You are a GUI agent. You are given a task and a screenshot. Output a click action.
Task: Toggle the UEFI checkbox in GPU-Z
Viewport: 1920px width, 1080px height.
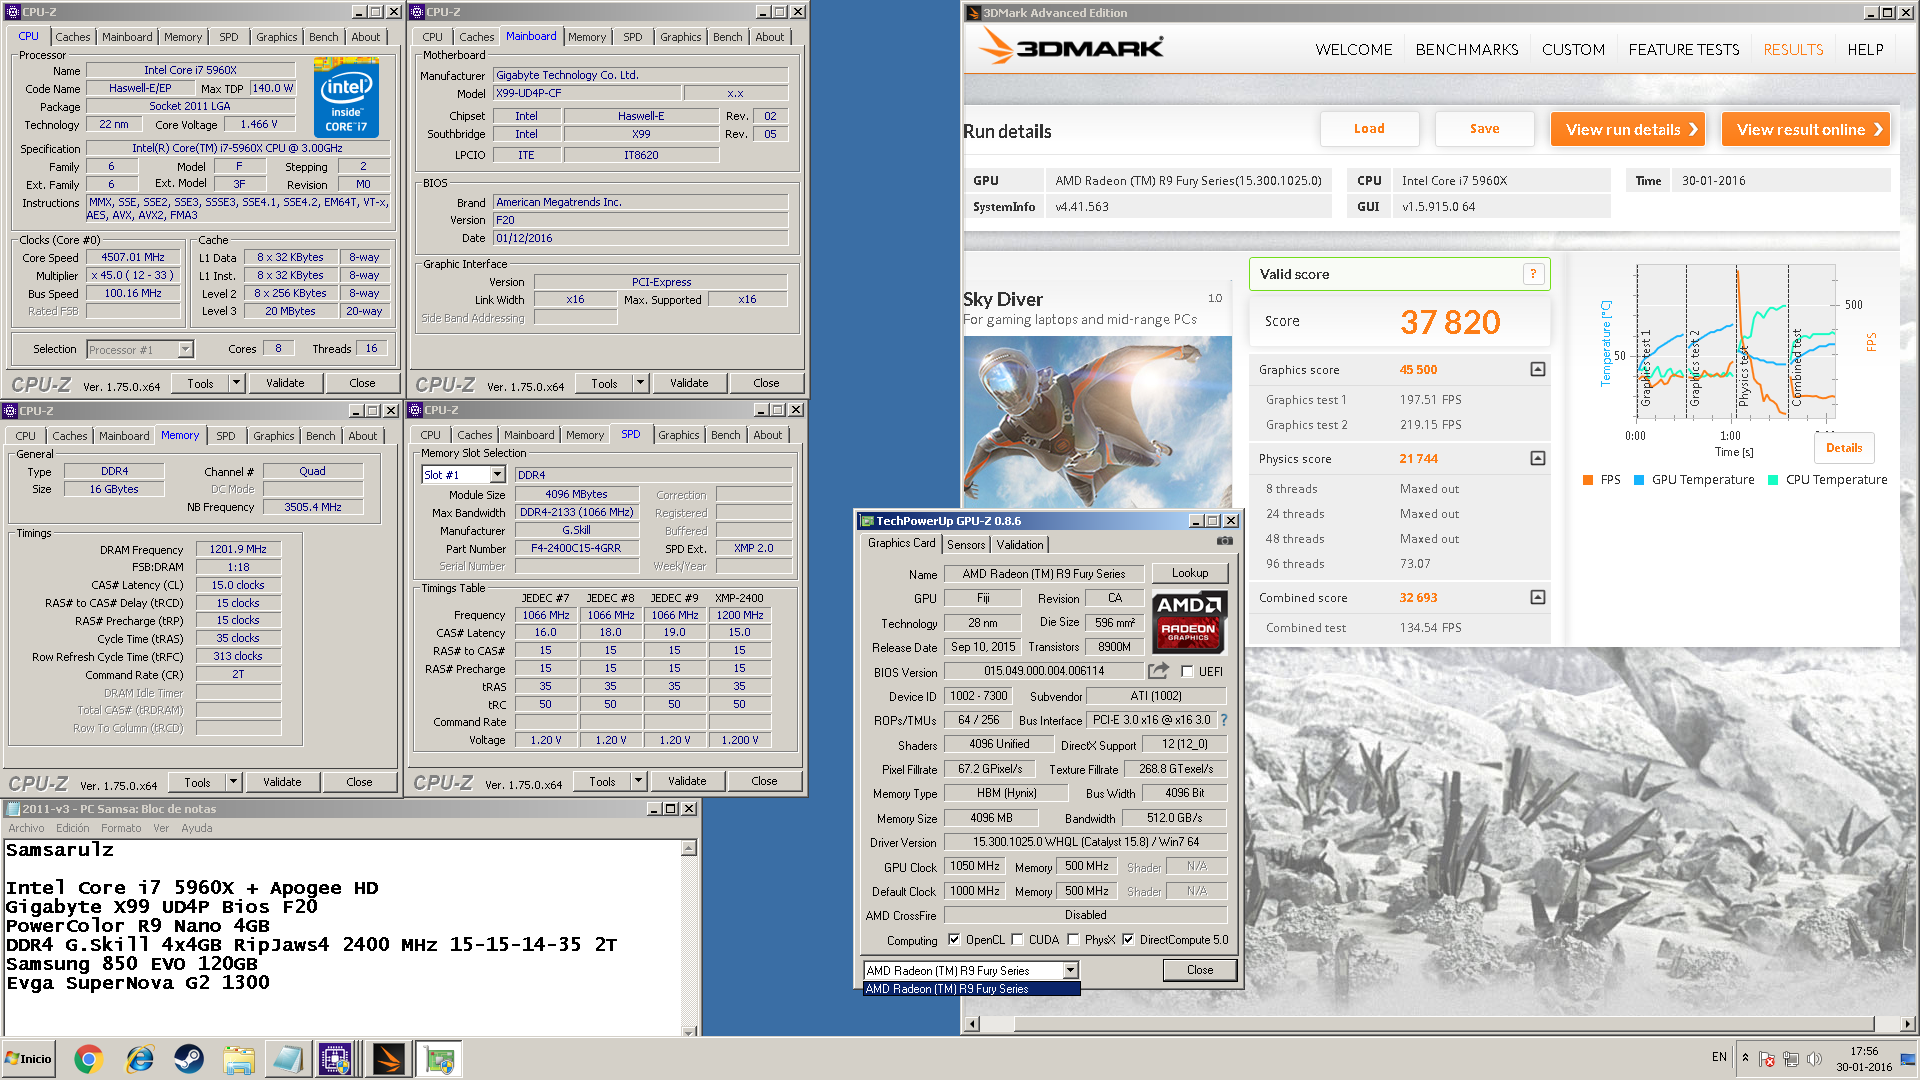point(1187,672)
